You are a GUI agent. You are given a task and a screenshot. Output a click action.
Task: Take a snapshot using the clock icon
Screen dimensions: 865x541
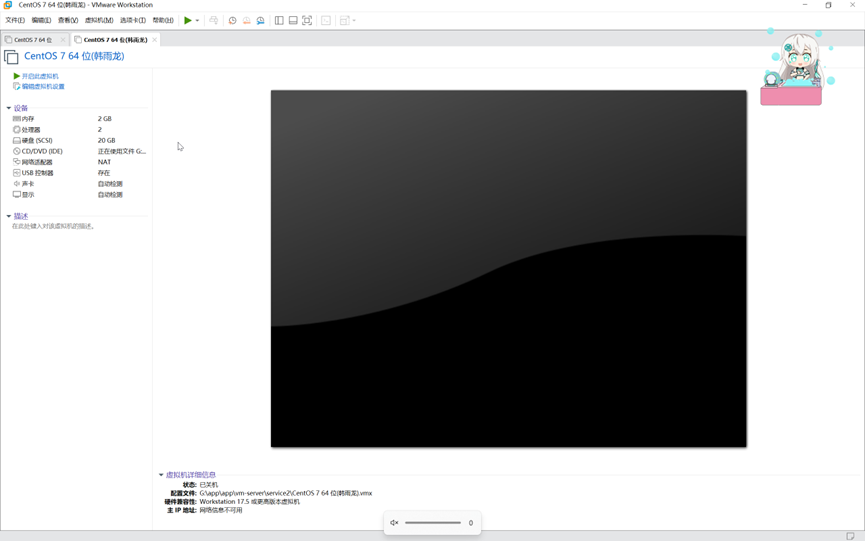click(232, 20)
